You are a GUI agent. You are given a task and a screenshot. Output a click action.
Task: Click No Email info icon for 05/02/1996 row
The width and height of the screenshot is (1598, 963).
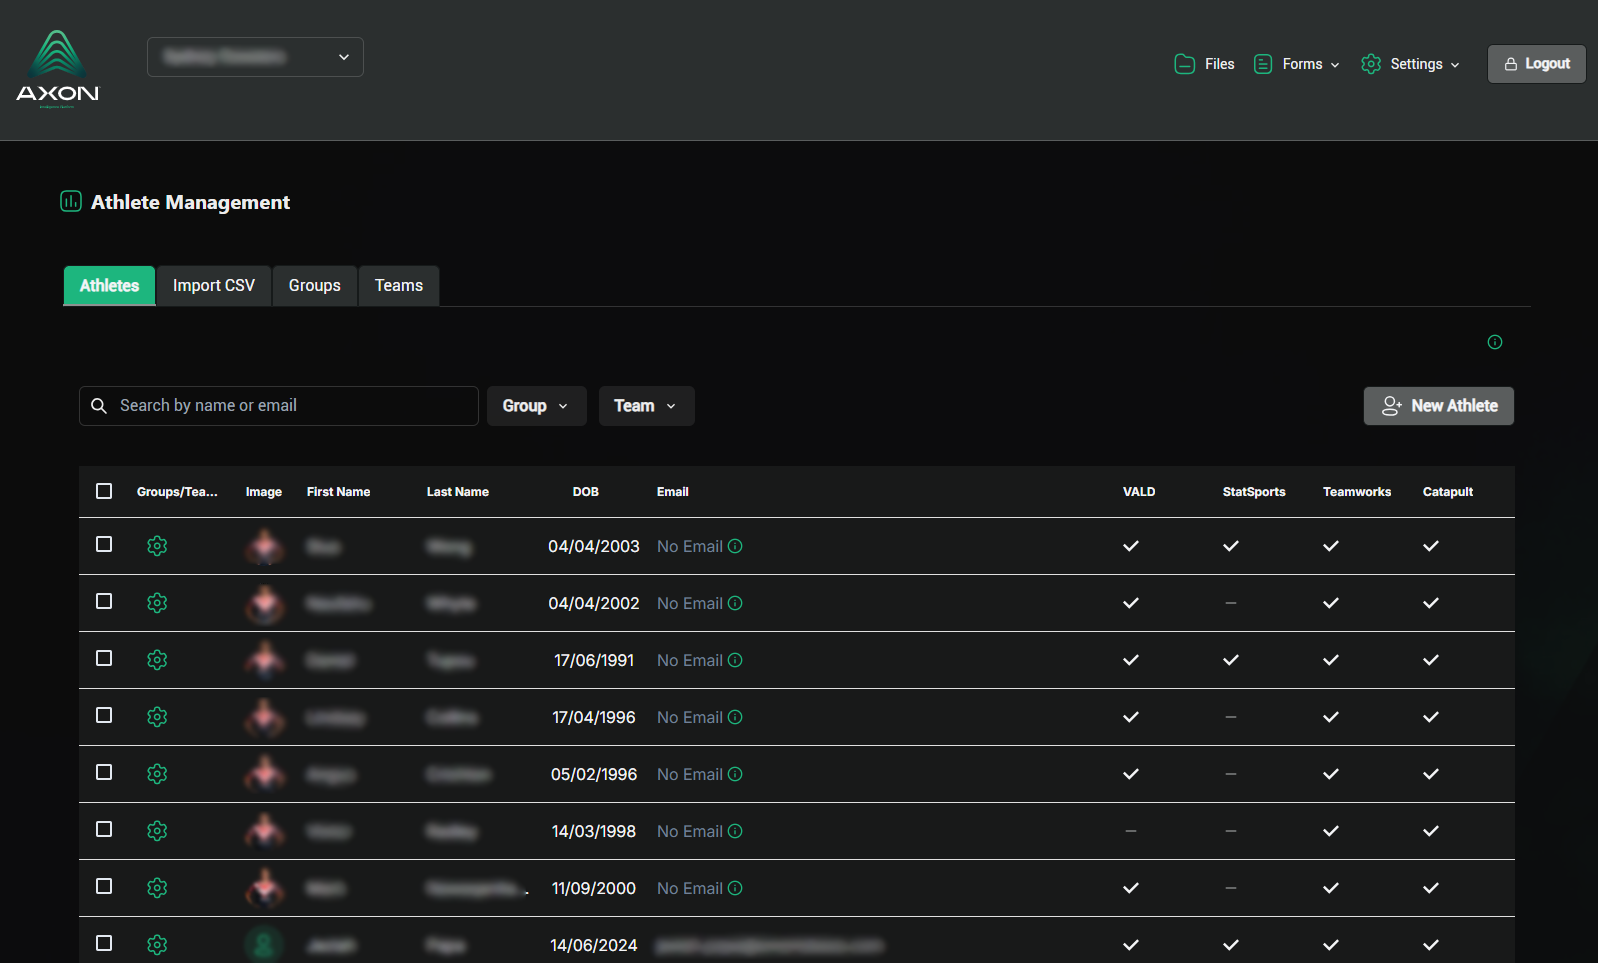[735, 774]
